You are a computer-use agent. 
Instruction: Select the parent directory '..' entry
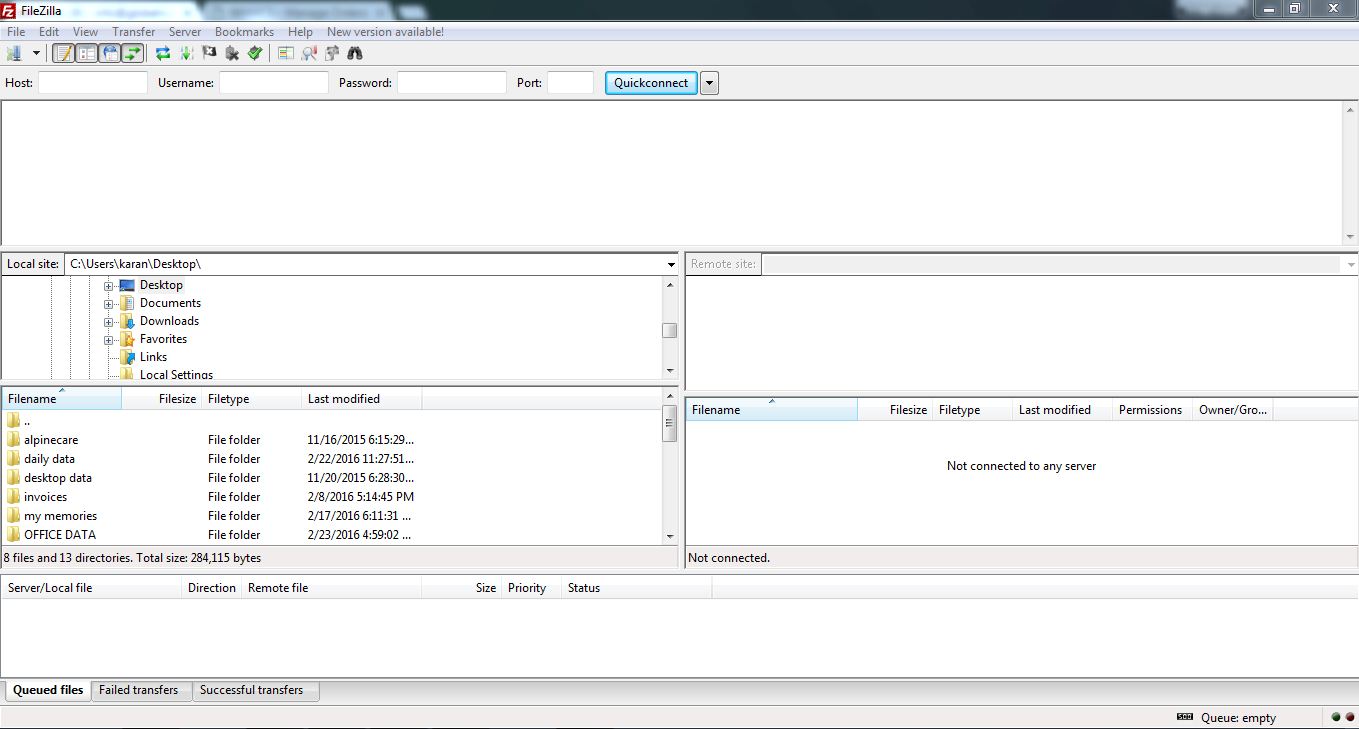click(x=331, y=421)
